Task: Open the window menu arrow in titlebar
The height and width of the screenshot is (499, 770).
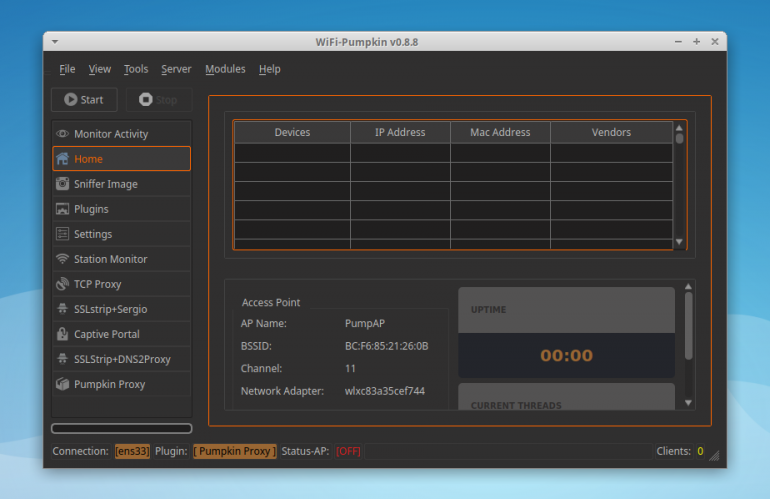Action: [x=55, y=42]
